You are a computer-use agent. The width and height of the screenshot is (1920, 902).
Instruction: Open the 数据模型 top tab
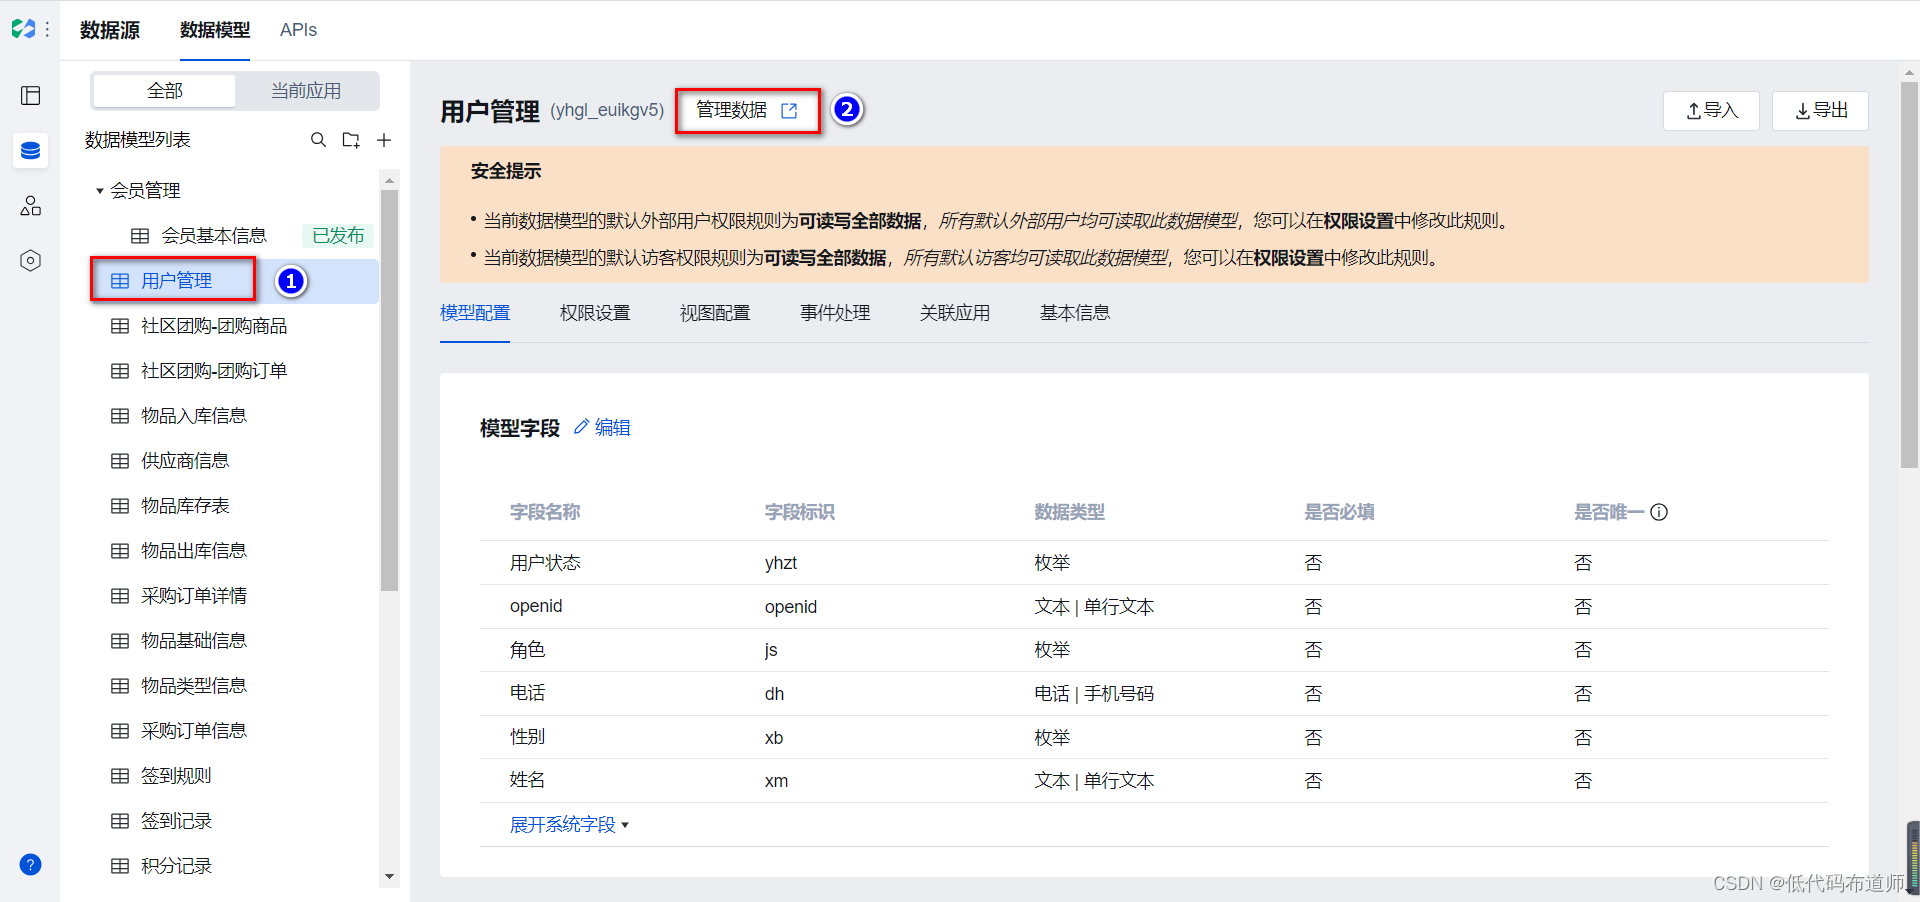(x=215, y=30)
